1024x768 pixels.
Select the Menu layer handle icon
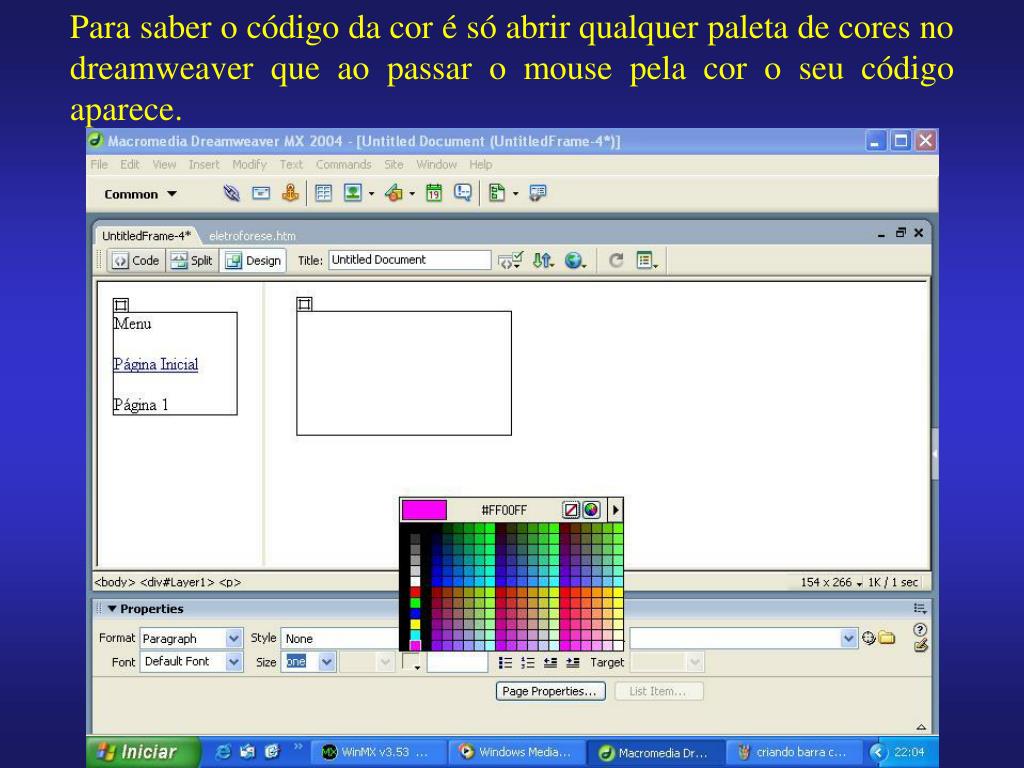(121, 305)
